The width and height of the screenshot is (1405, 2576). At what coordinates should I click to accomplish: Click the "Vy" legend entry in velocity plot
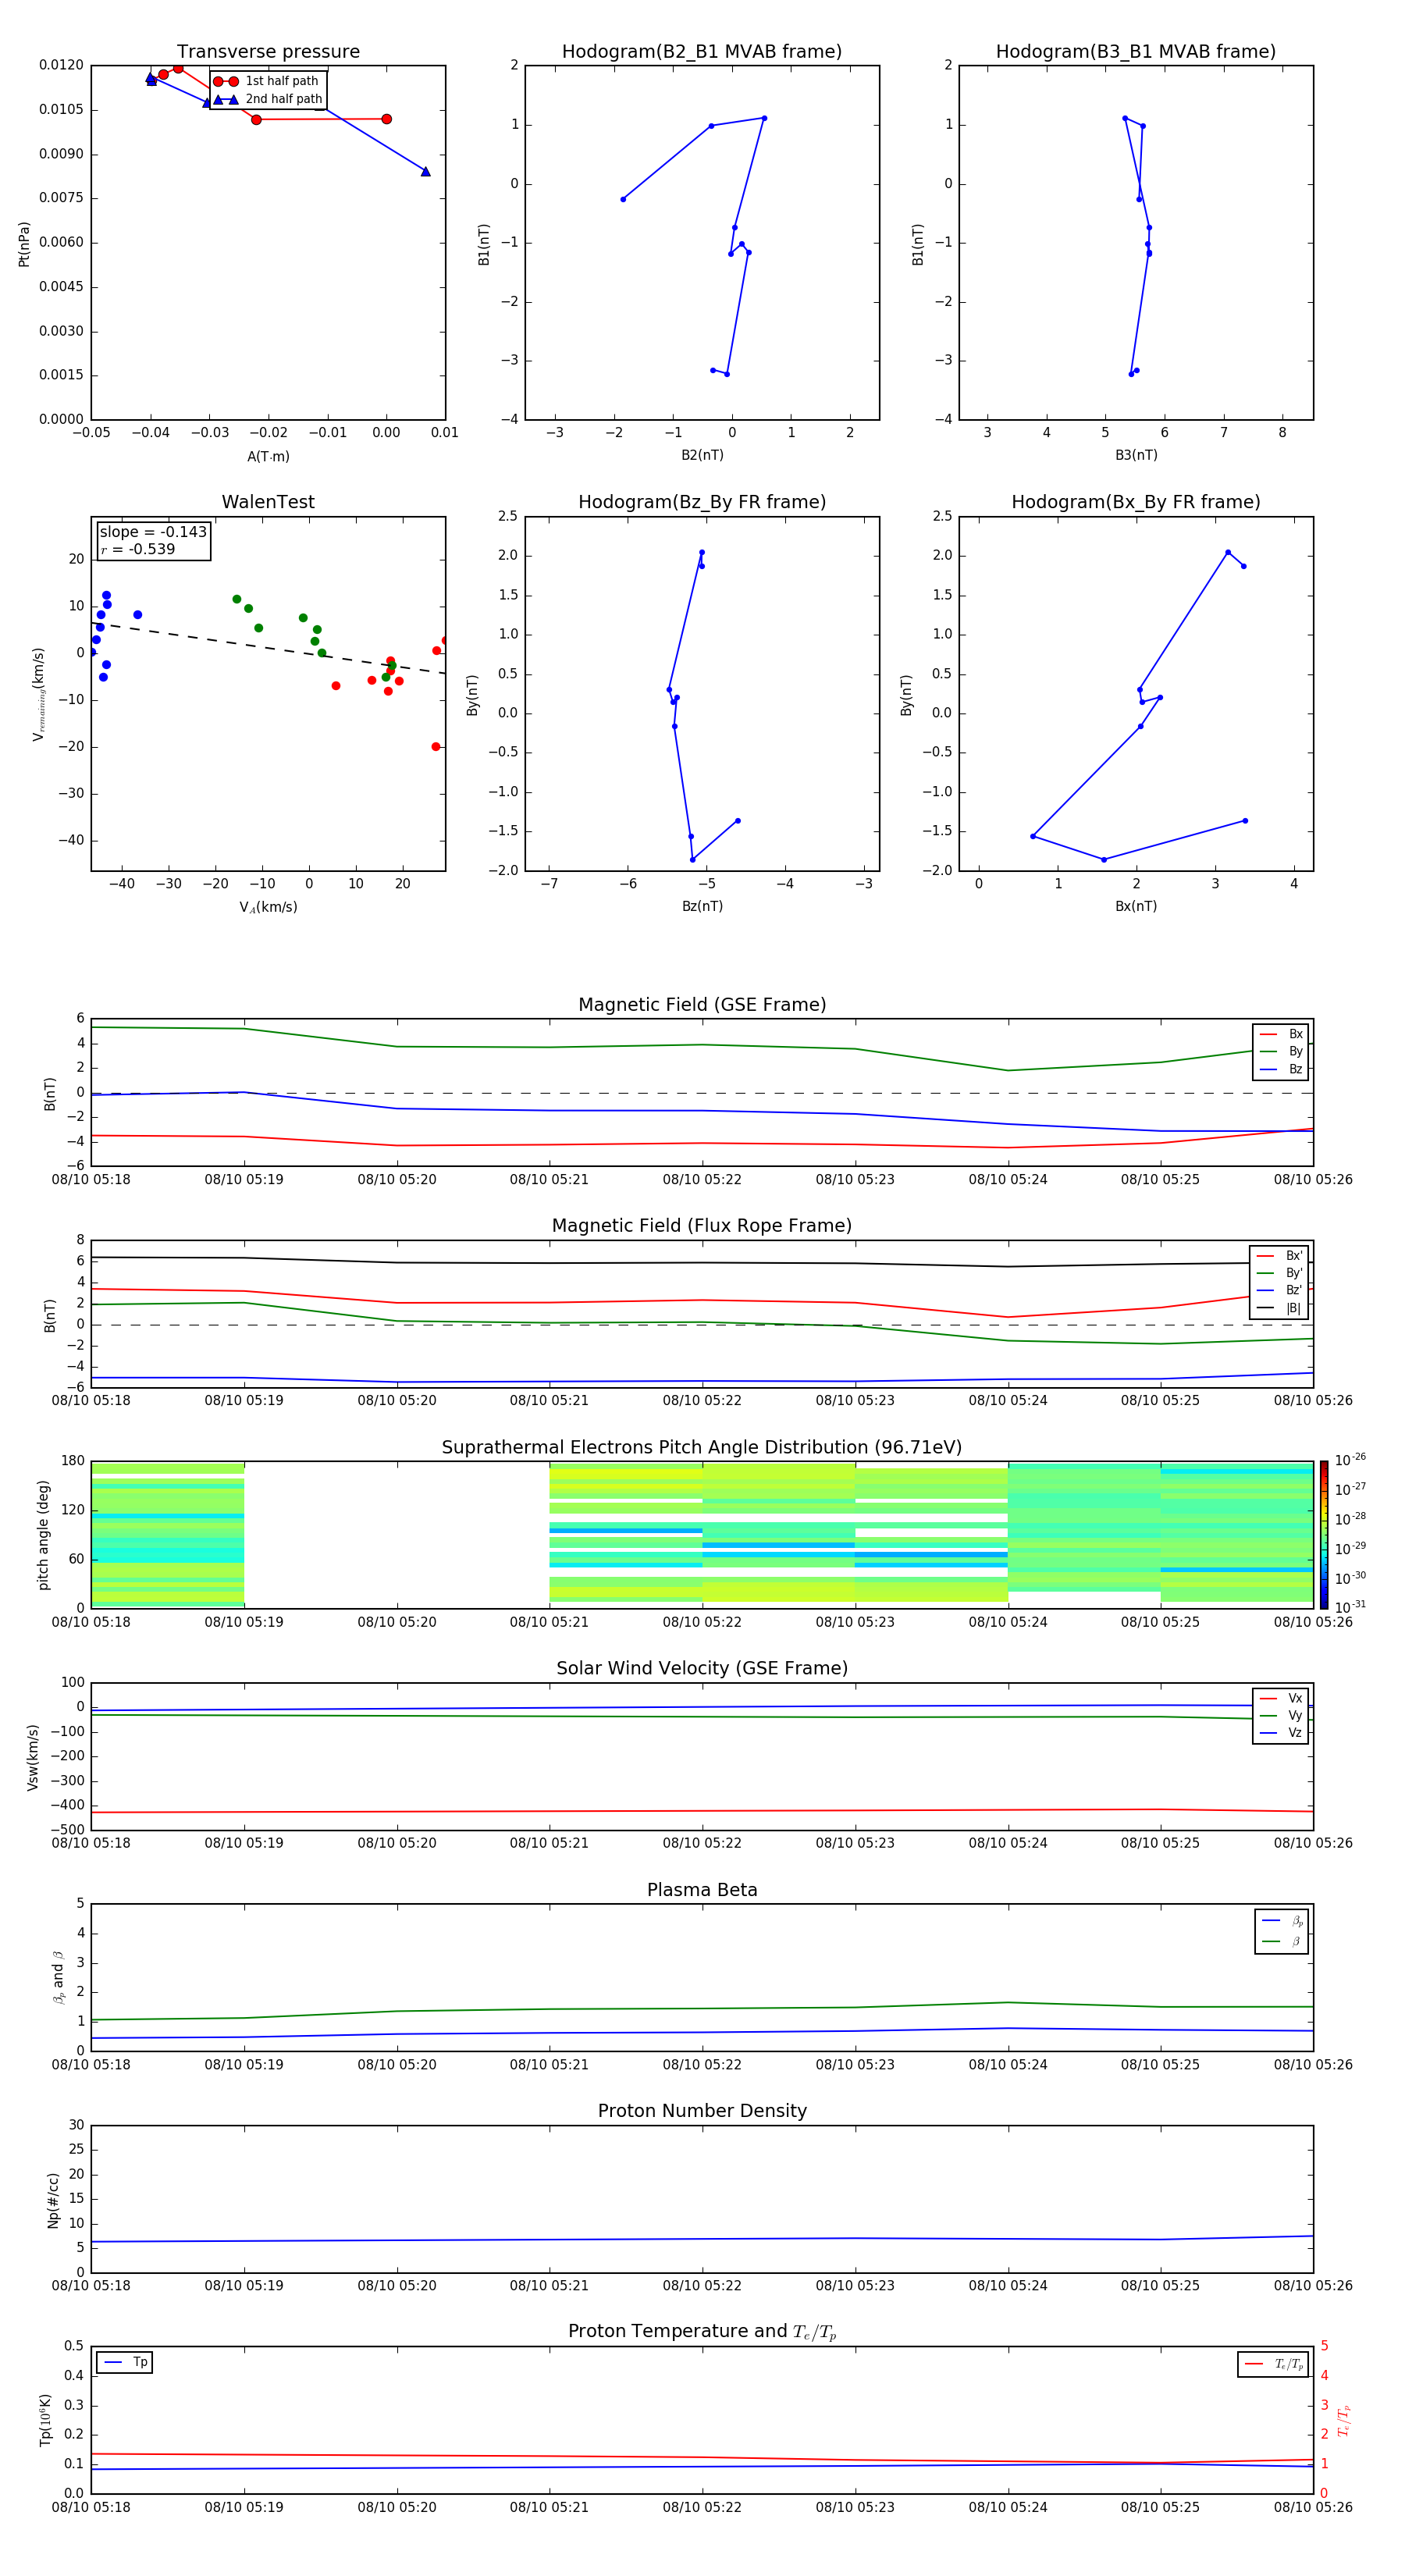click(1281, 1716)
